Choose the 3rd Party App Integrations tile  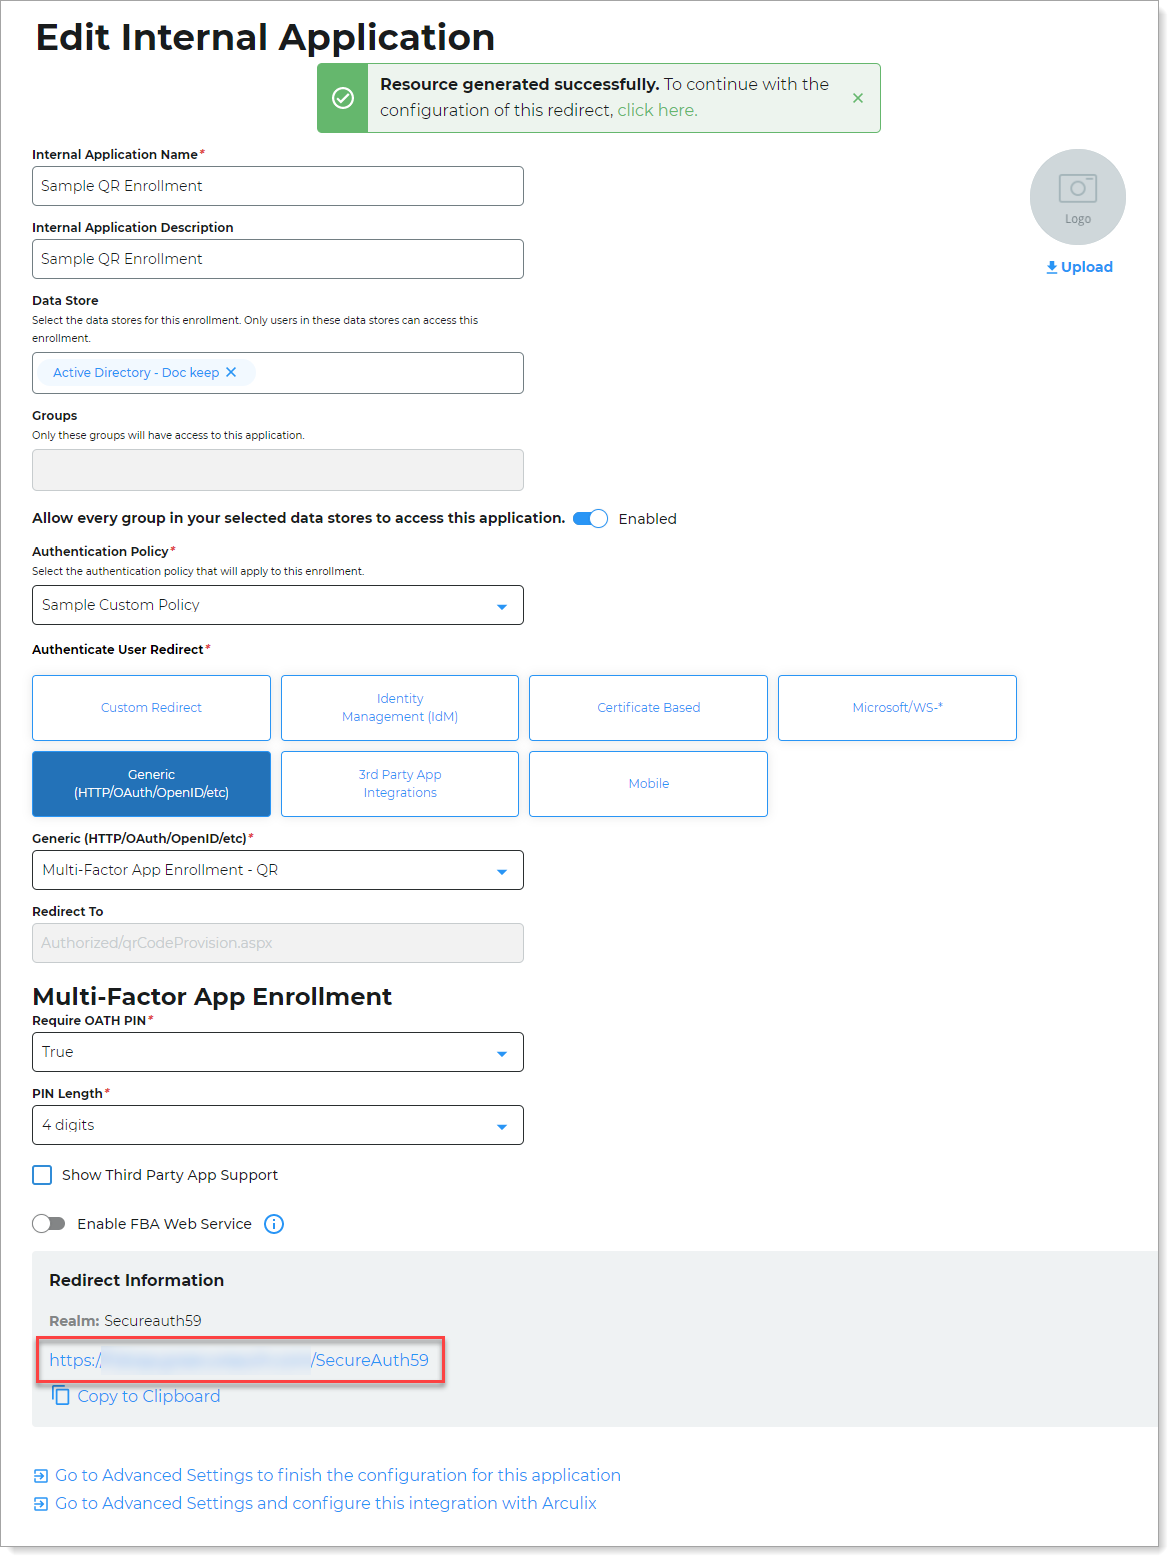[x=400, y=784]
